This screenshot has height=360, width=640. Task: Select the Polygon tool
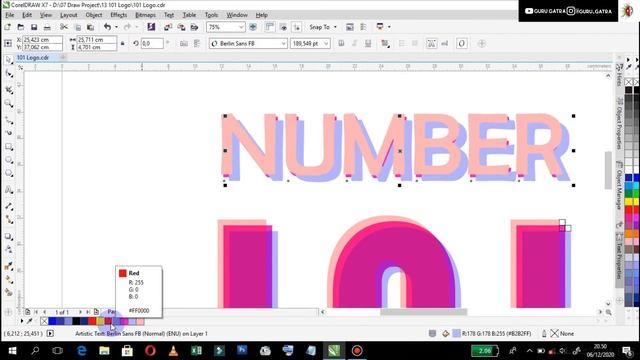tap(9, 173)
